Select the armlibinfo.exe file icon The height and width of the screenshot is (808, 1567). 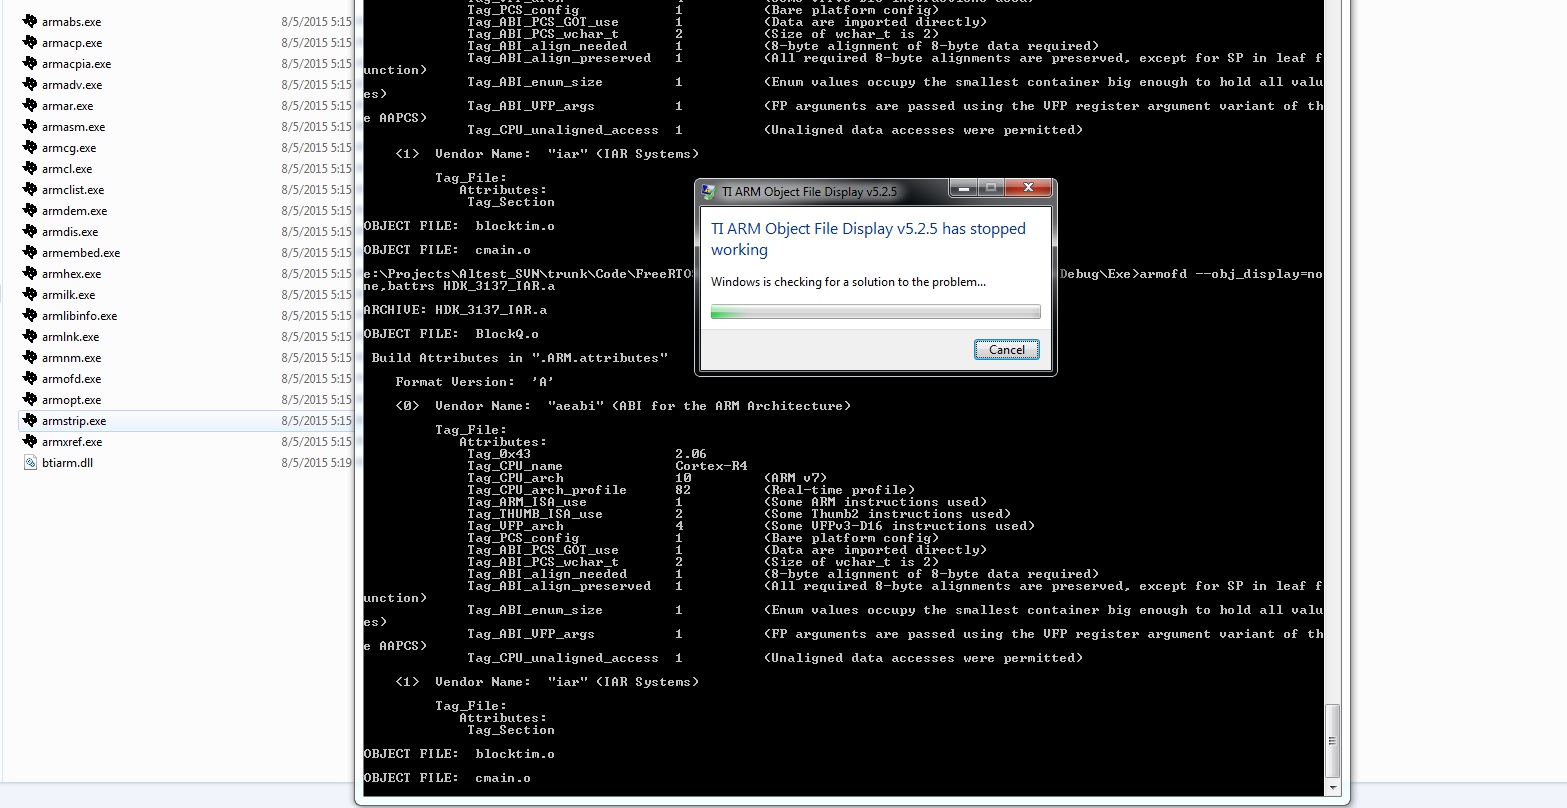click(31, 316)
